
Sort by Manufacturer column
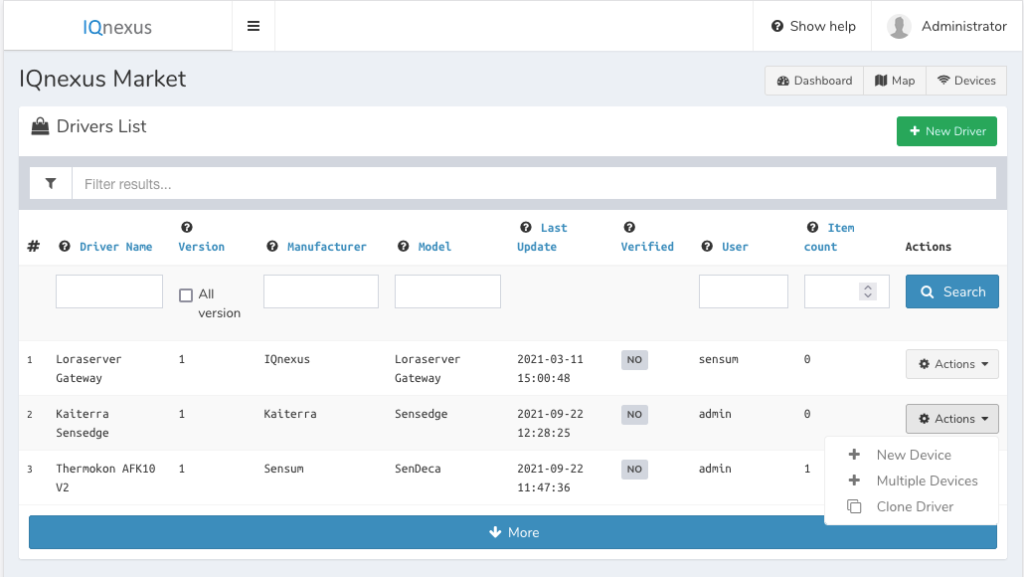(327, 247)
